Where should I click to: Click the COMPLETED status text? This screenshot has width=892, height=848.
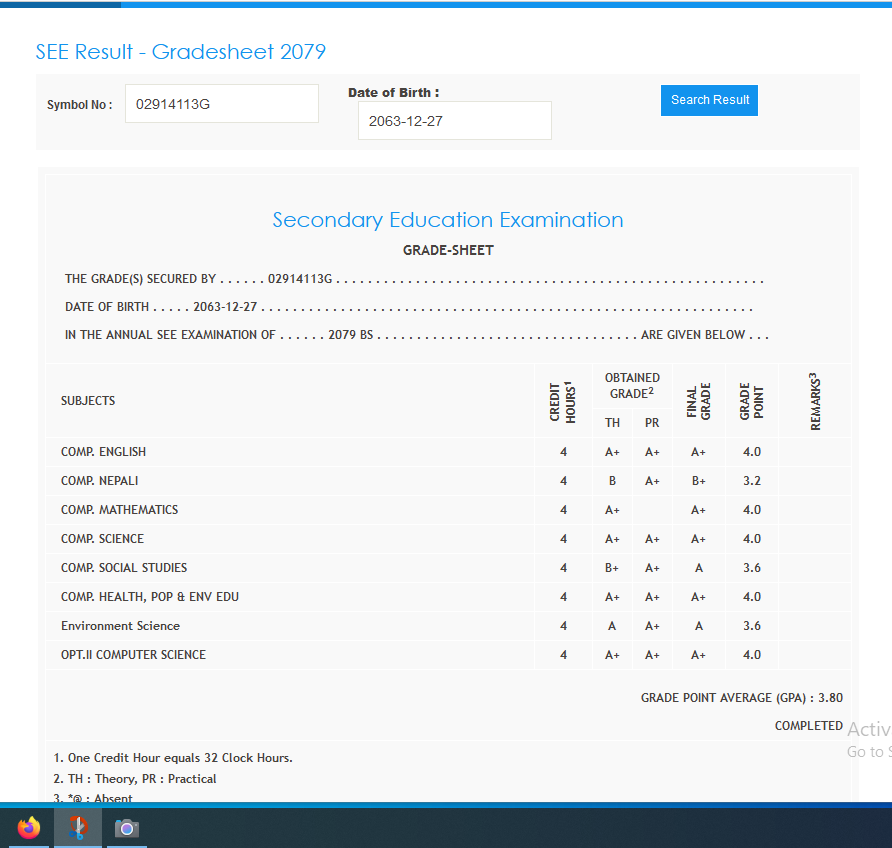(x=808, y=726)
